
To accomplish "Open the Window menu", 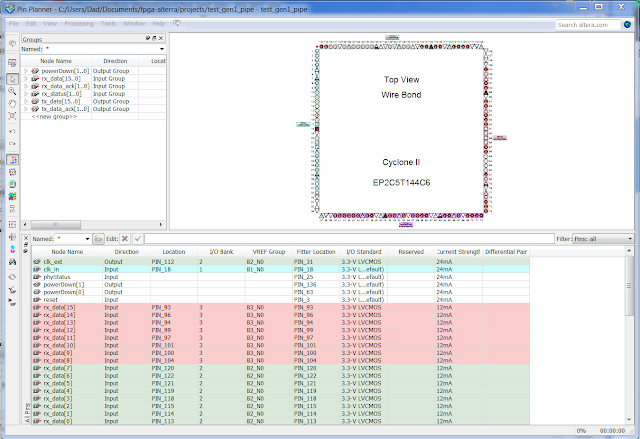I will 134,24.
